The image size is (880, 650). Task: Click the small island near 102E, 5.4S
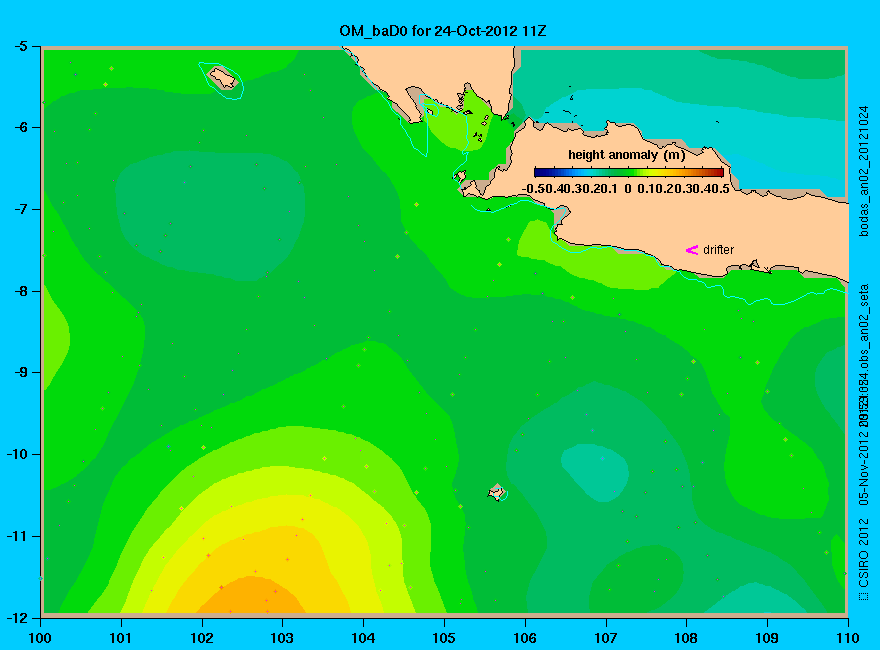tap(222, 77)
